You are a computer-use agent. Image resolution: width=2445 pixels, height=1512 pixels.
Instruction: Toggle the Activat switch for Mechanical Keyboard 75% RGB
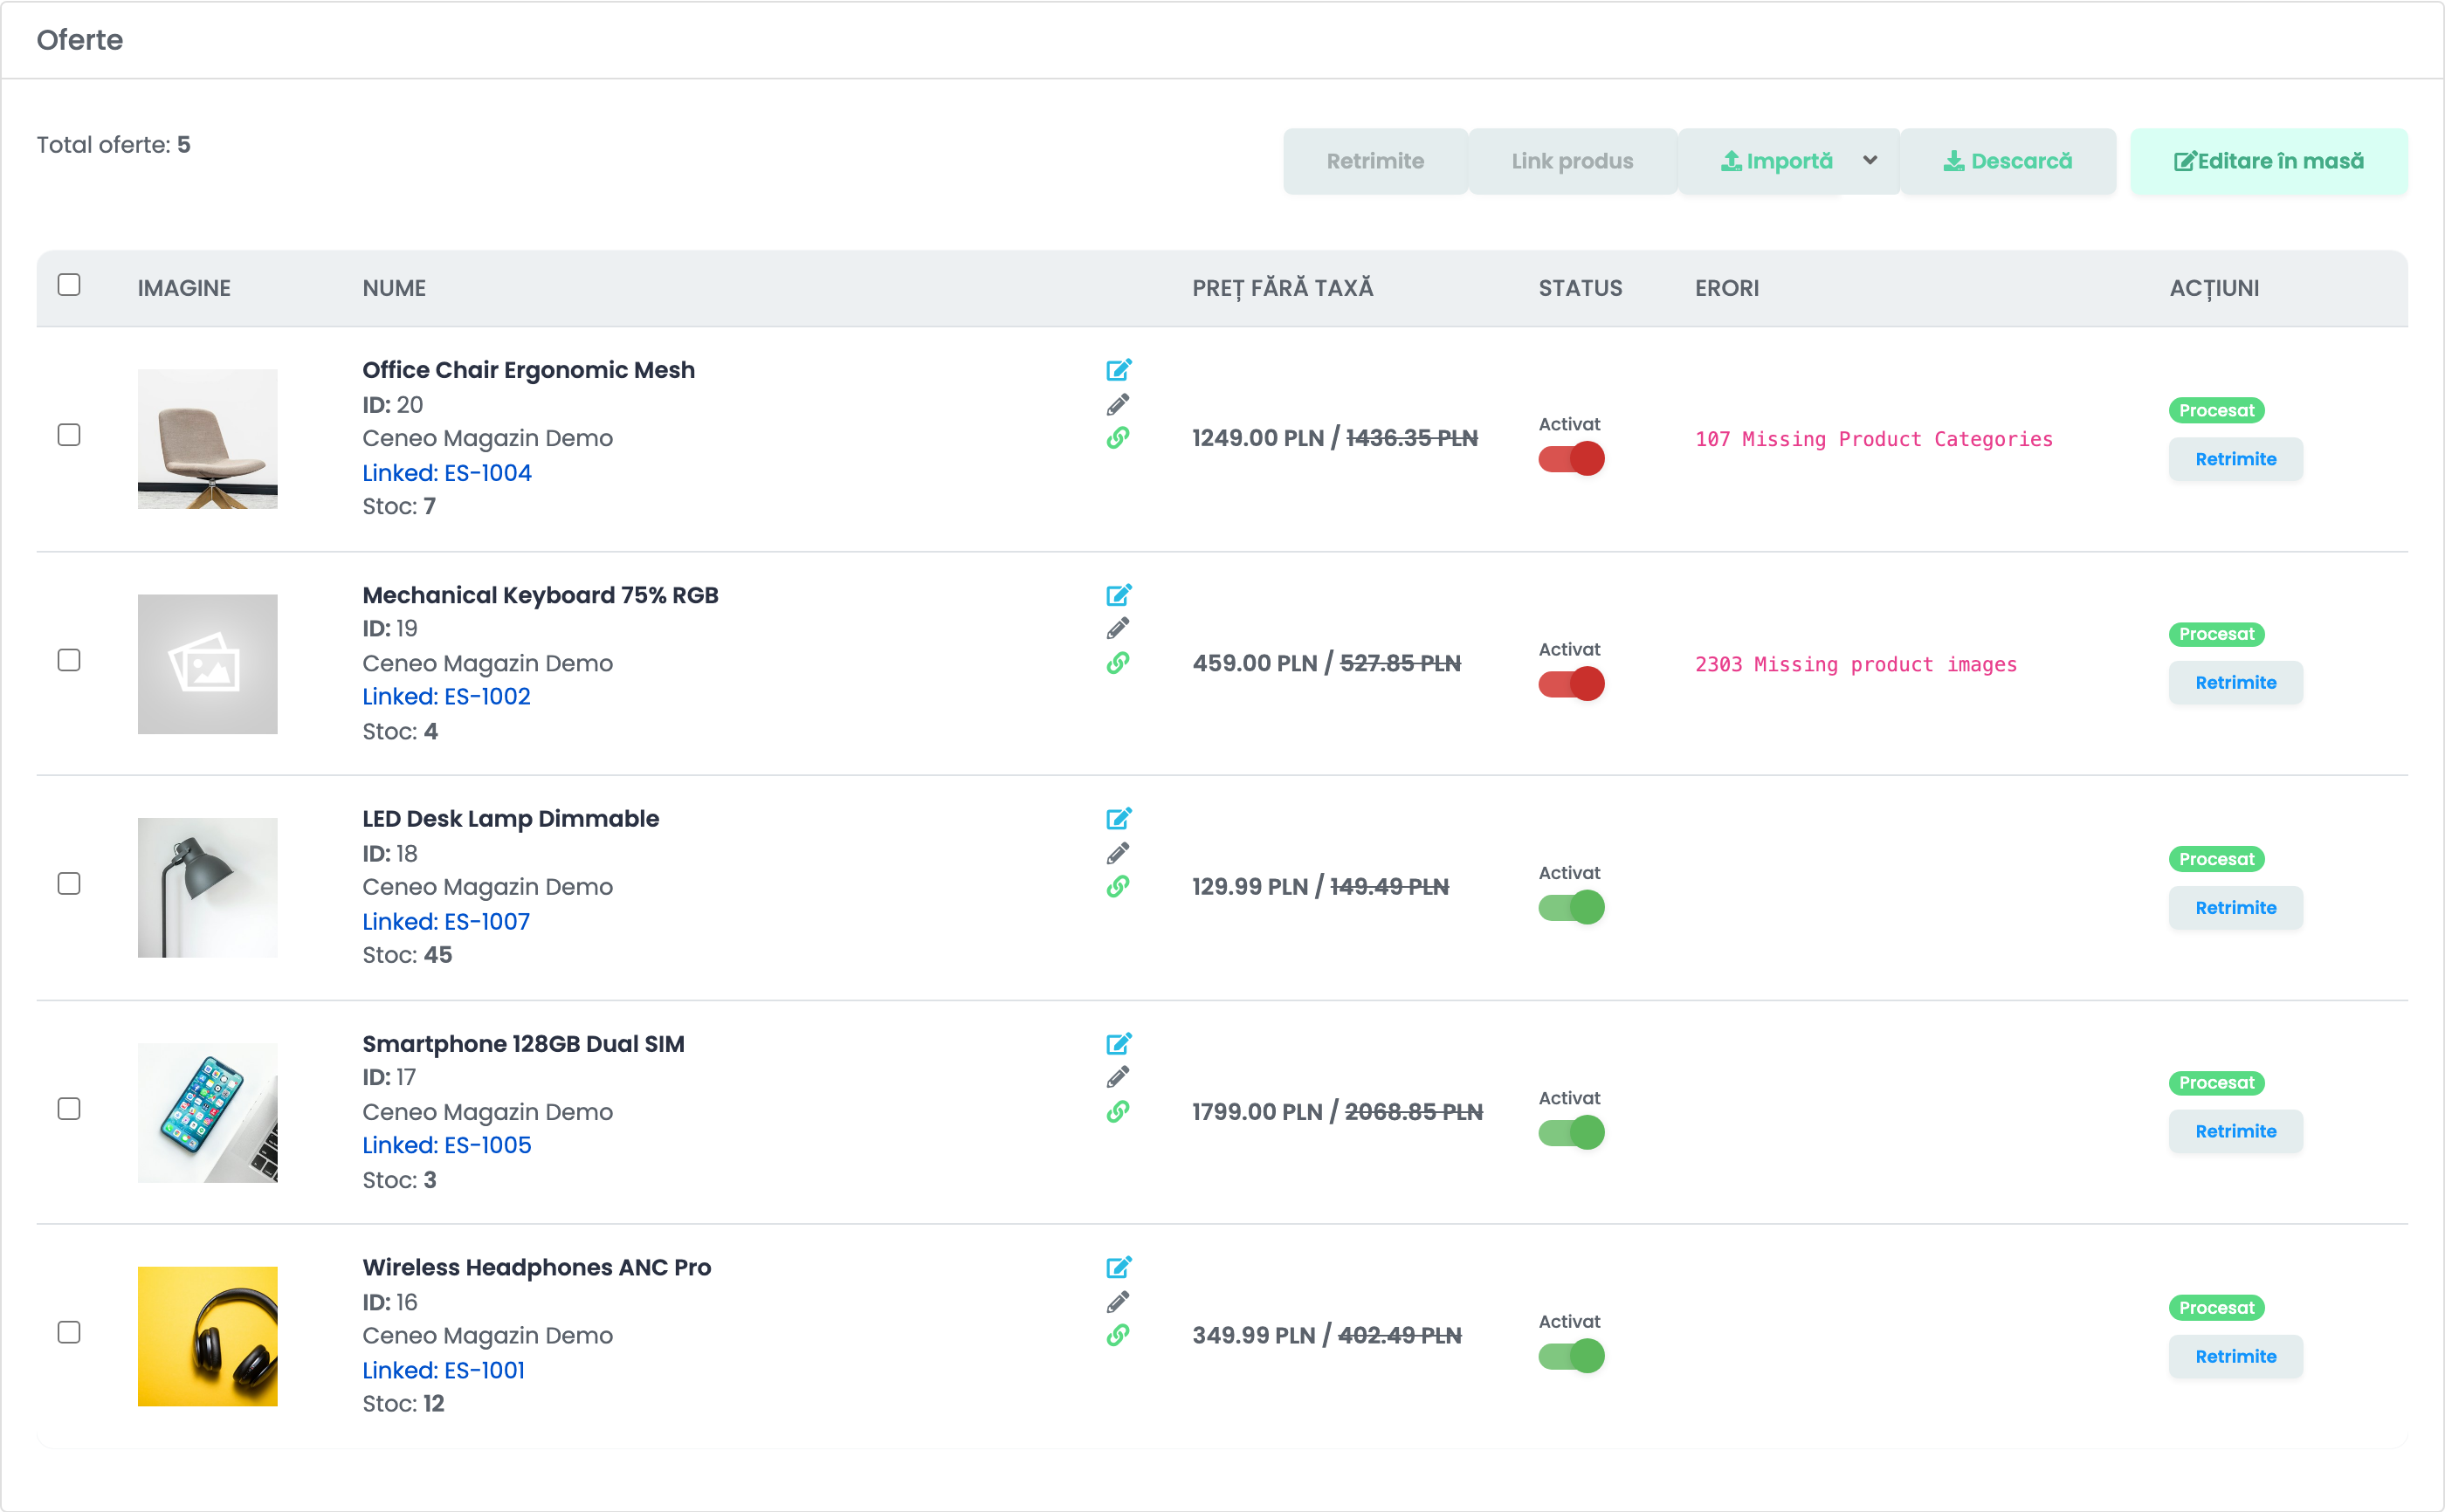click(x=1571, y=684)
